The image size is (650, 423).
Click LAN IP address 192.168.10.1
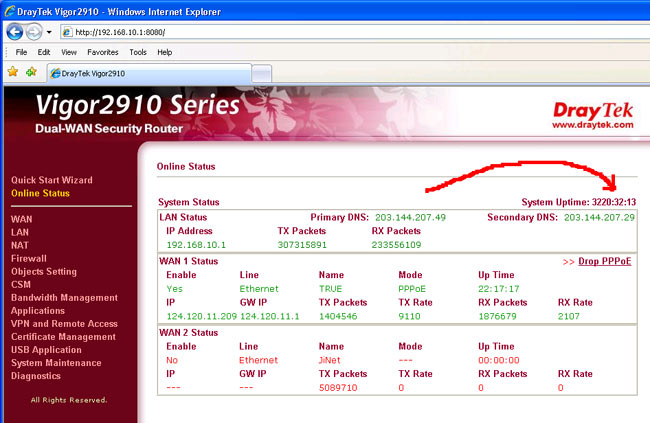[196, 245]
